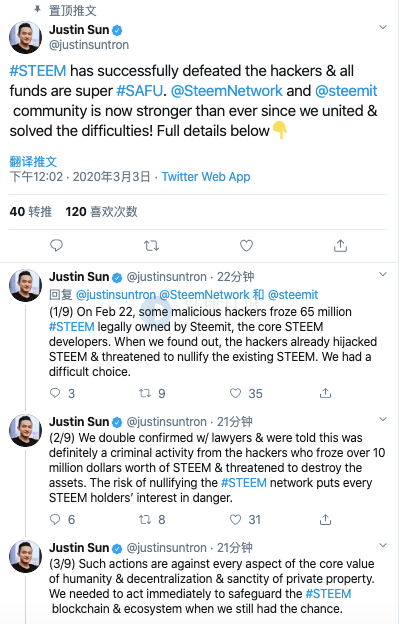The image size is (399, 624).
Task: Share the (2/9) tweet
Action: pos(325,519)
